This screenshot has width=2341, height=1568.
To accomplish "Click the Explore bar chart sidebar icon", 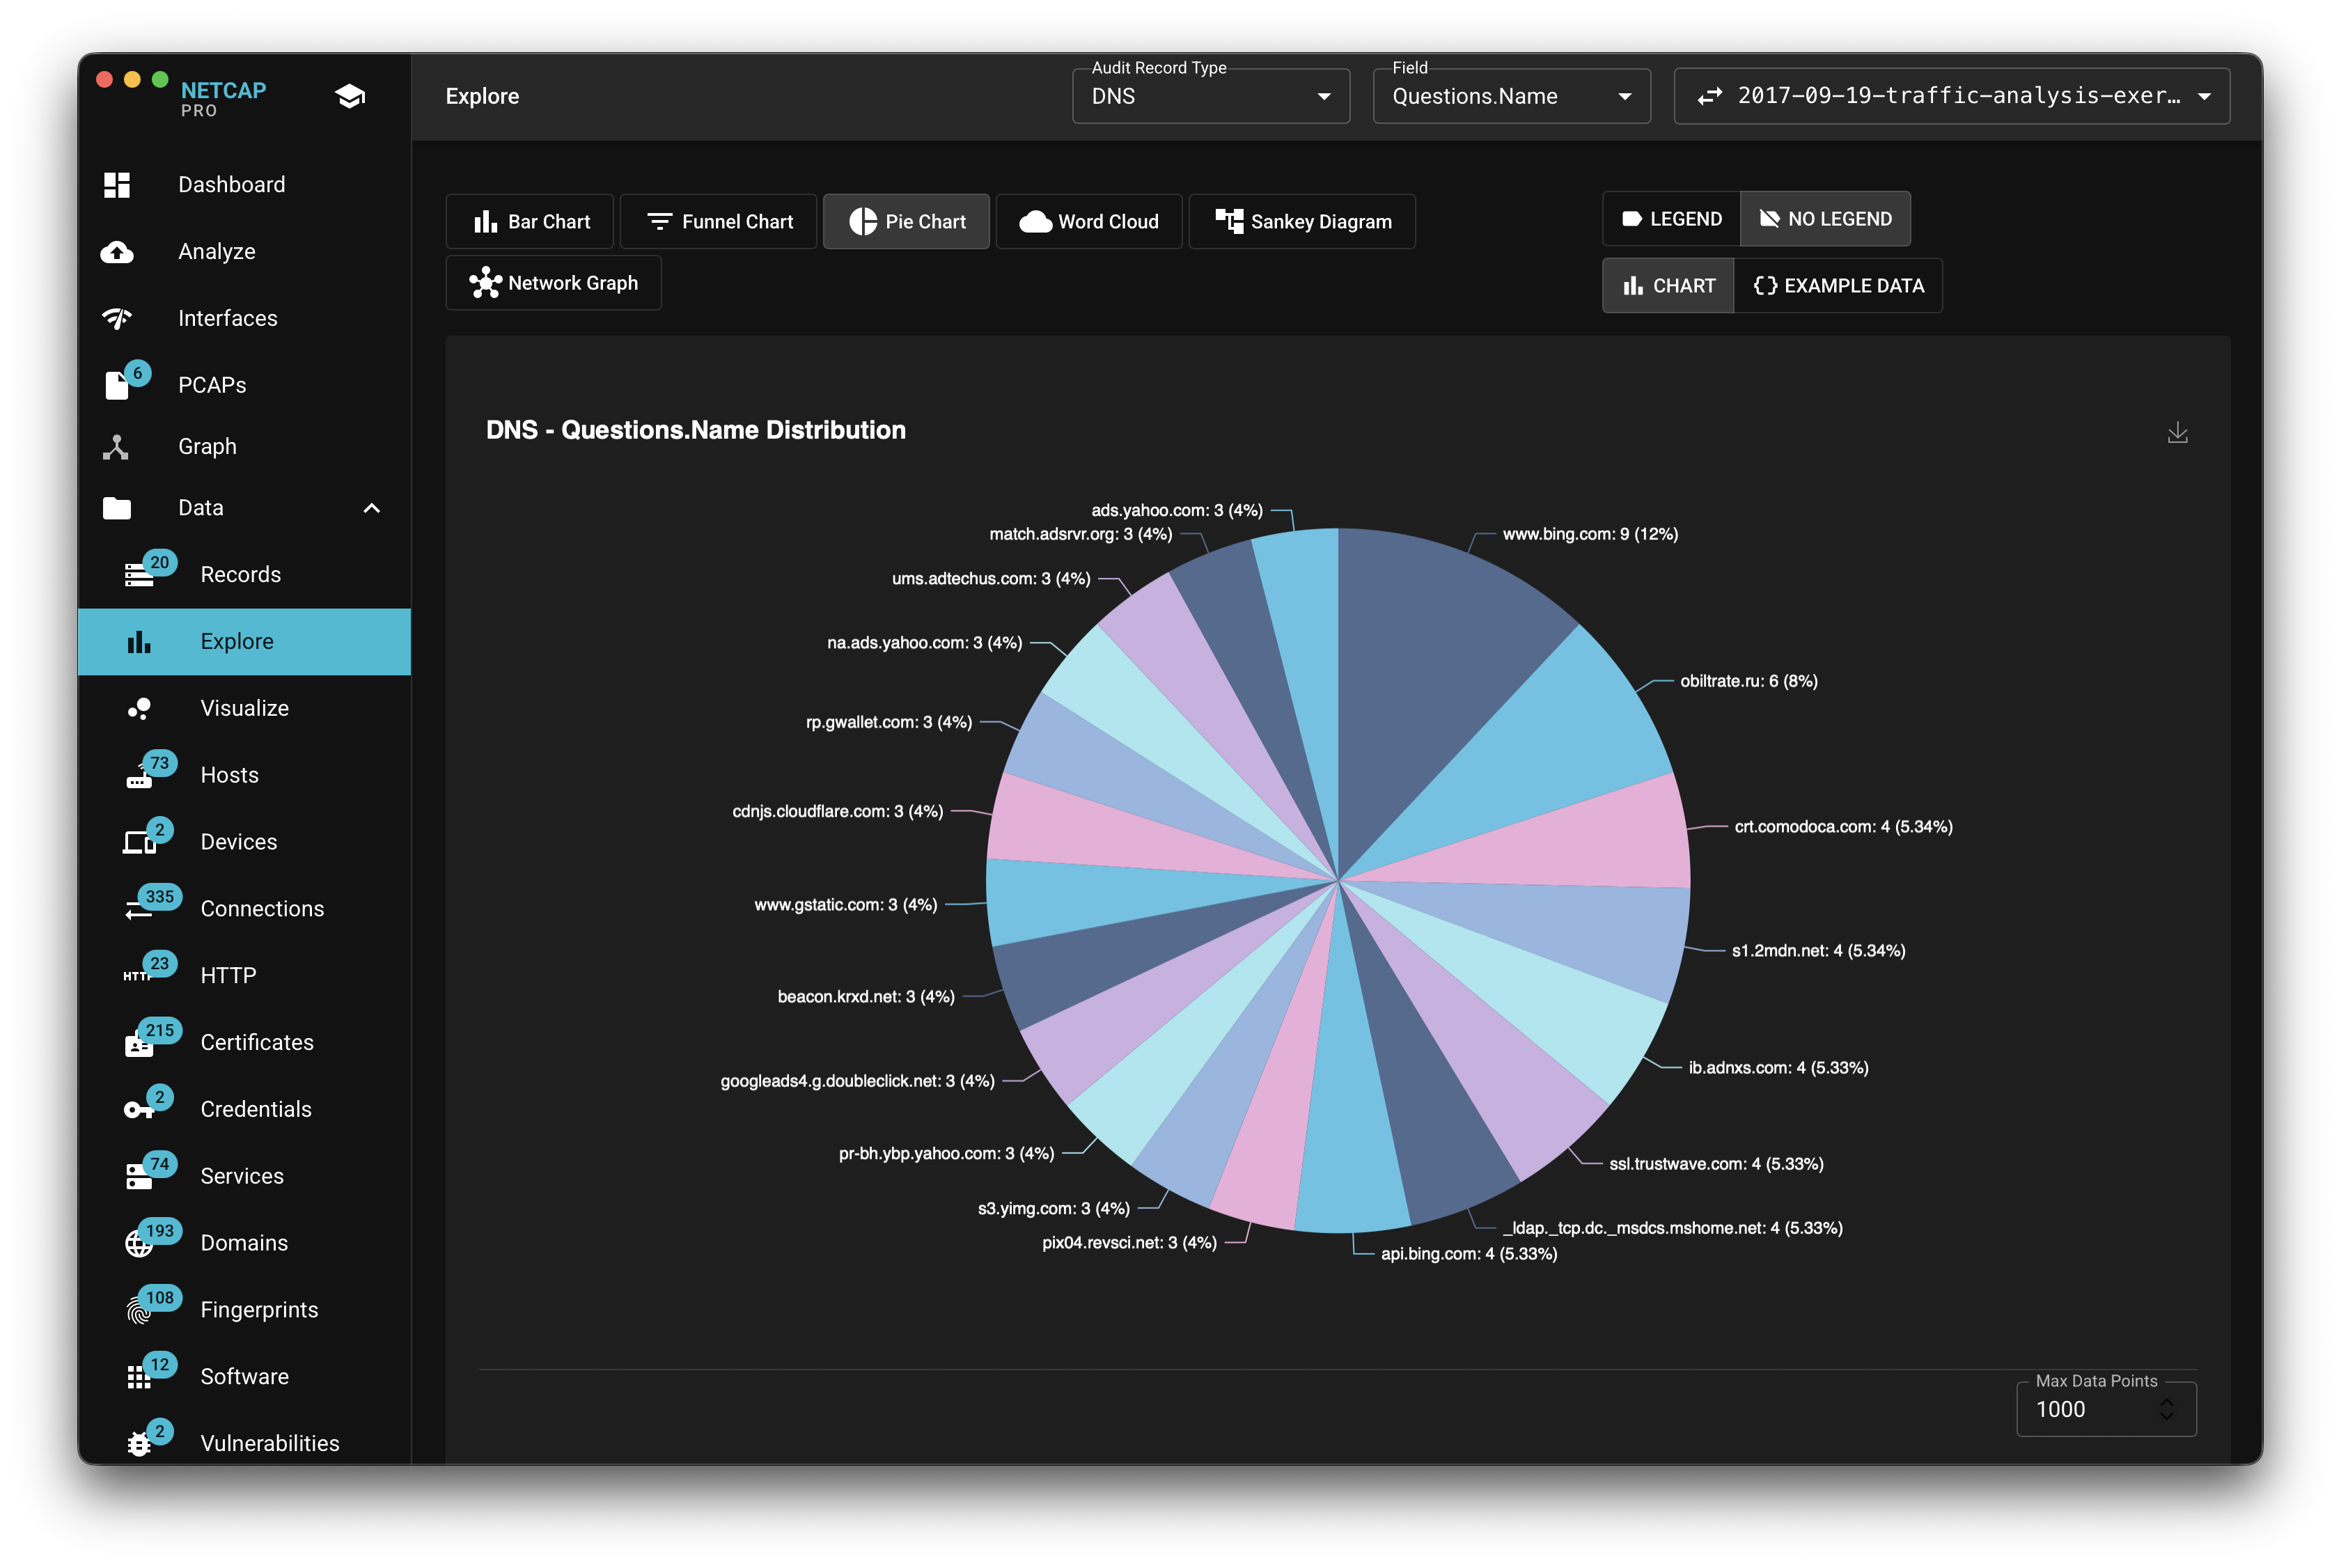I will [139, 642].
